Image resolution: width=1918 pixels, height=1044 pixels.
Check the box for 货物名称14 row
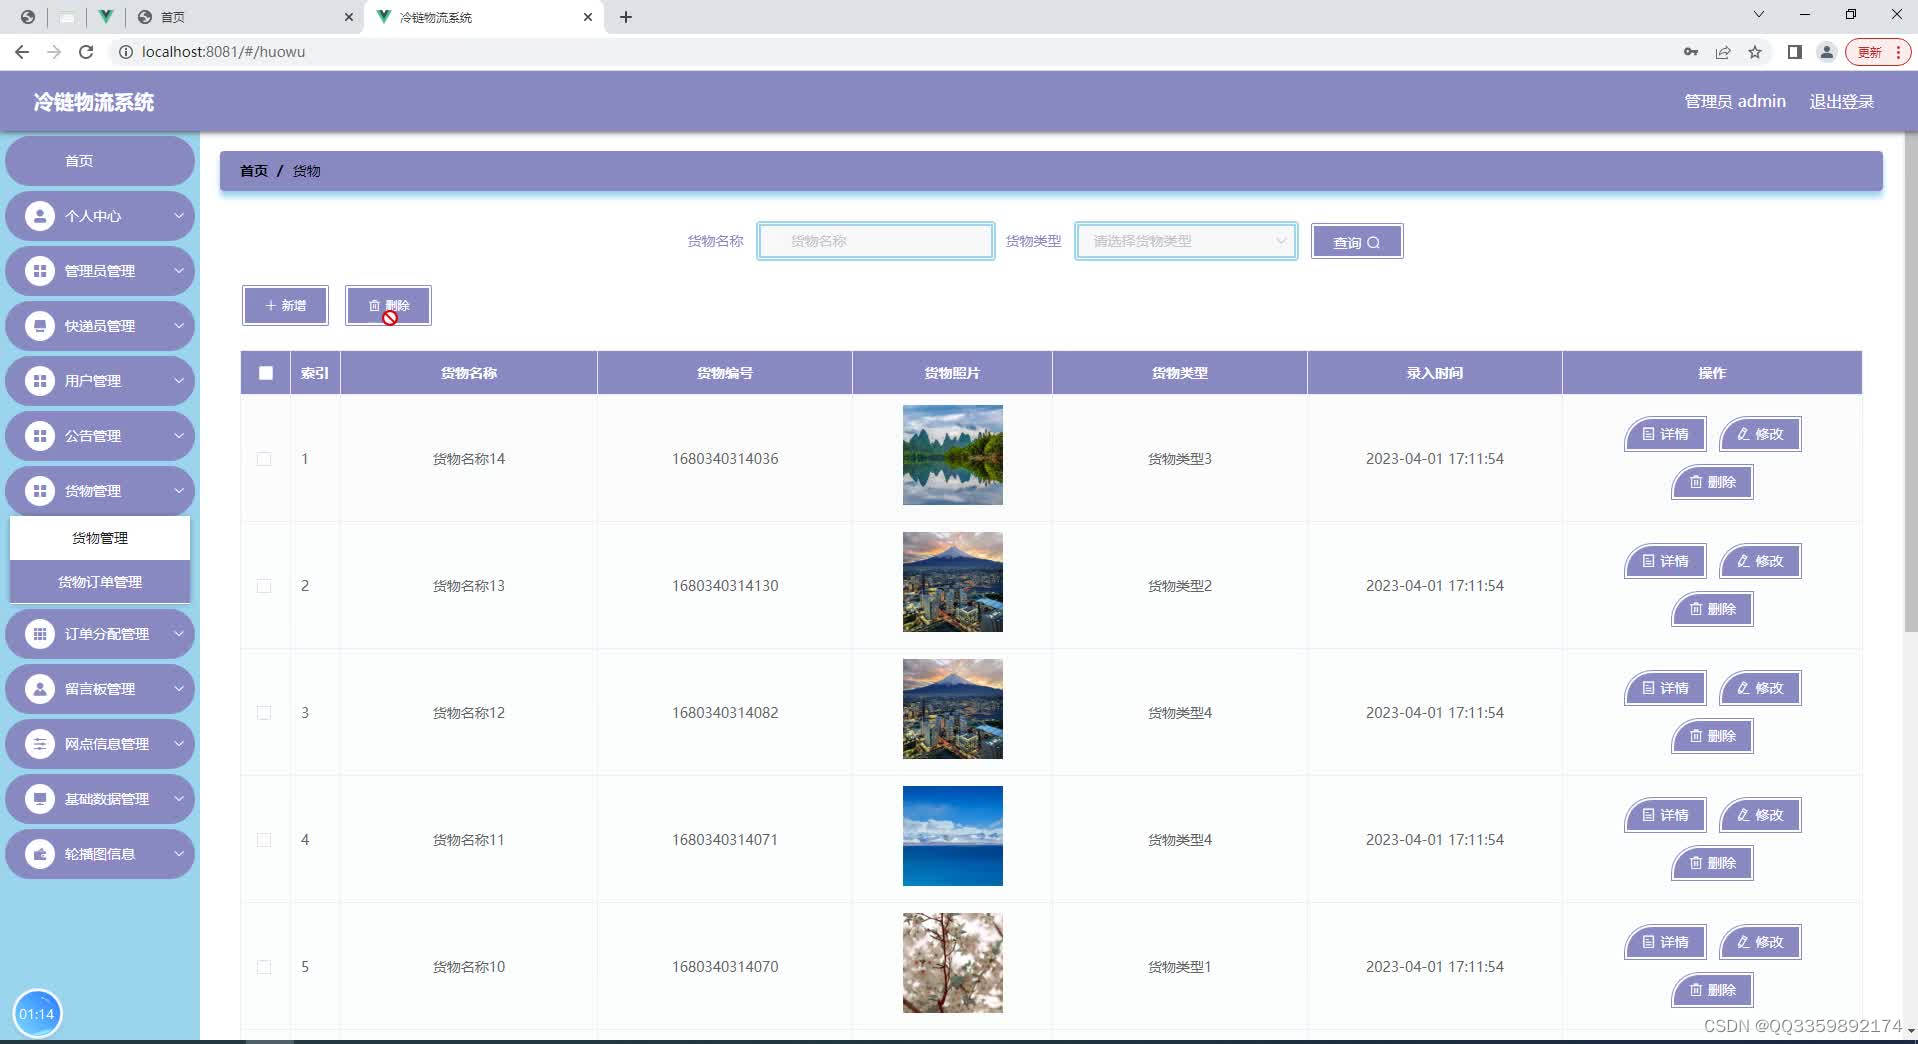coord(264,459)
